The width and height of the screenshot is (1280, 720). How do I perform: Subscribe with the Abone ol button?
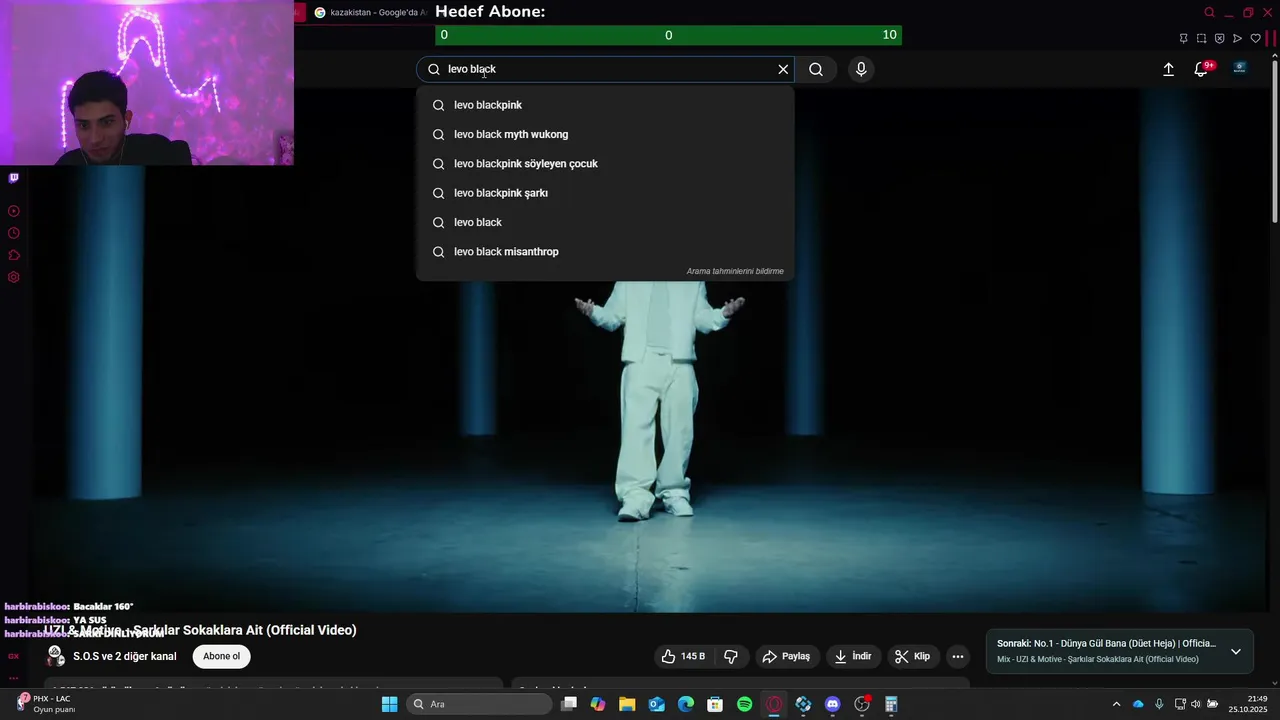[x=222, y=656]
